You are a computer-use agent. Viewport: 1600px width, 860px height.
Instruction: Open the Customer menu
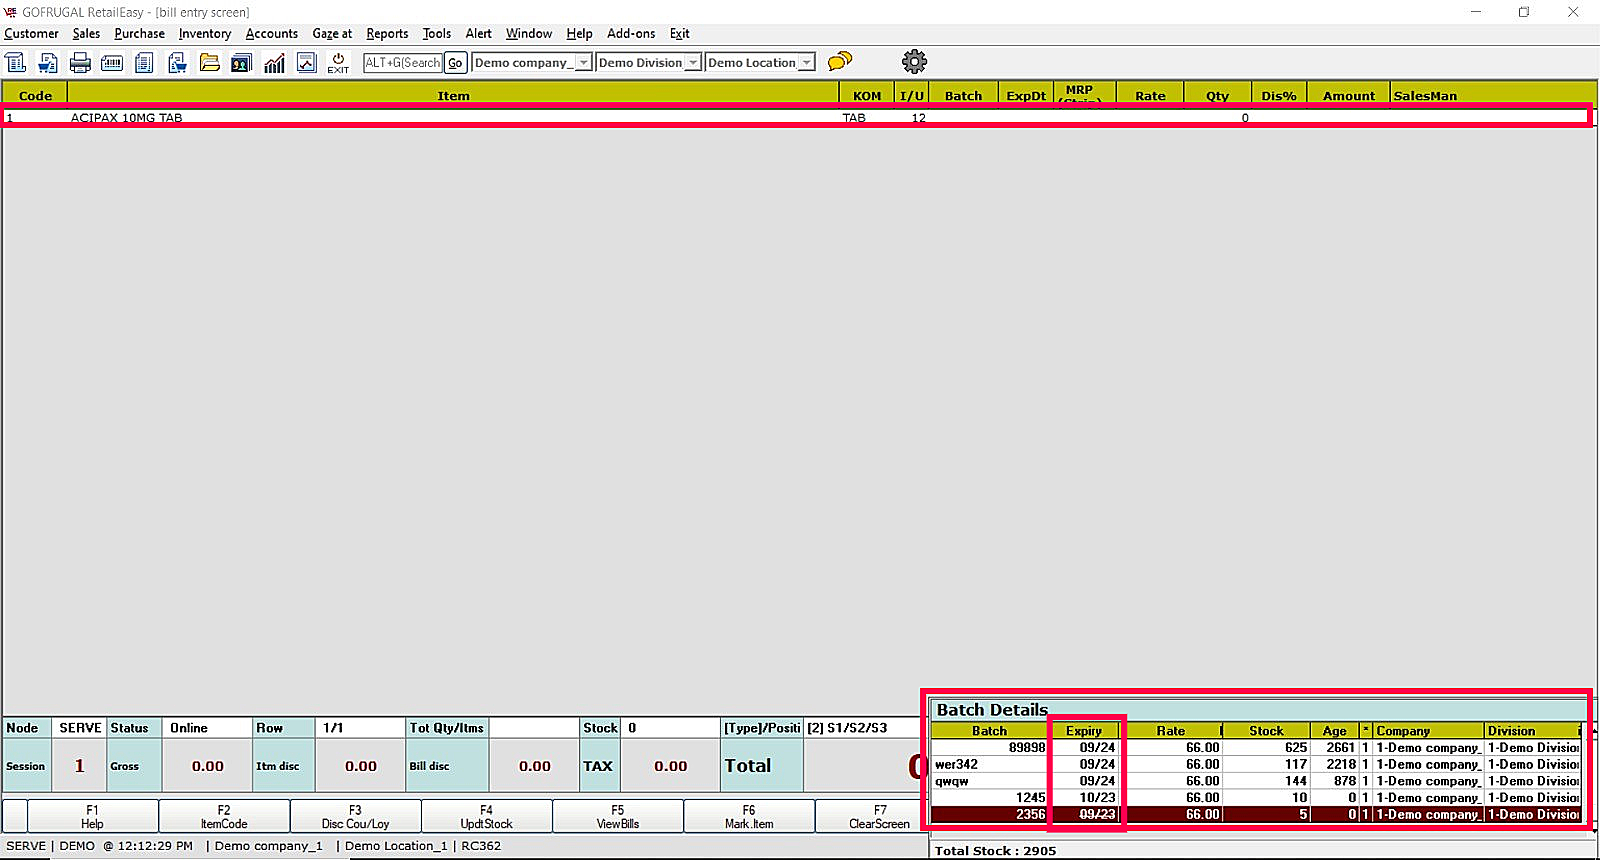click(x=31, y=33)
